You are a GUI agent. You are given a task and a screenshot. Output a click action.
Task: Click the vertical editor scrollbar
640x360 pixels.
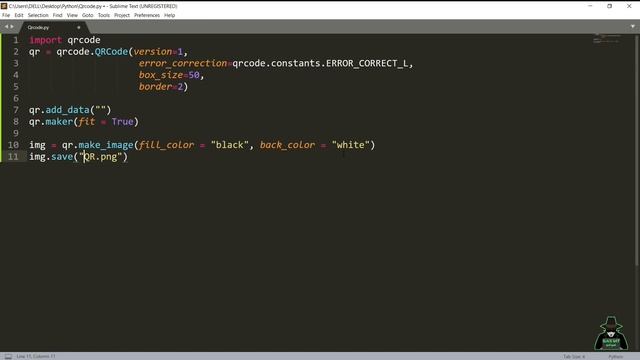[x=637, y=150]
